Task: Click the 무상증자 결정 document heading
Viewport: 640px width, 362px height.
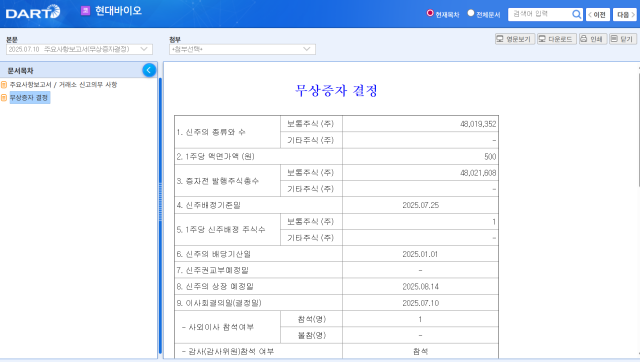Action: coord(336,90)
